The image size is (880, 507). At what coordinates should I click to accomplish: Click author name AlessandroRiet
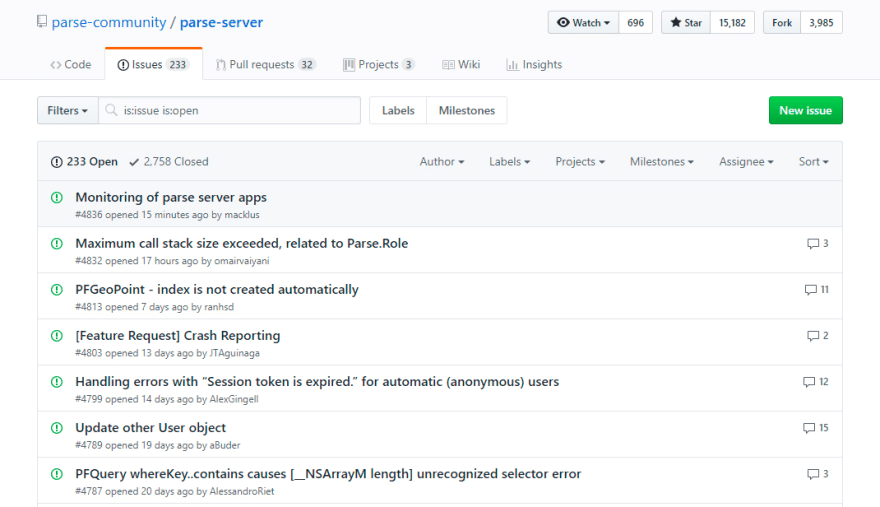coord(242,491)
